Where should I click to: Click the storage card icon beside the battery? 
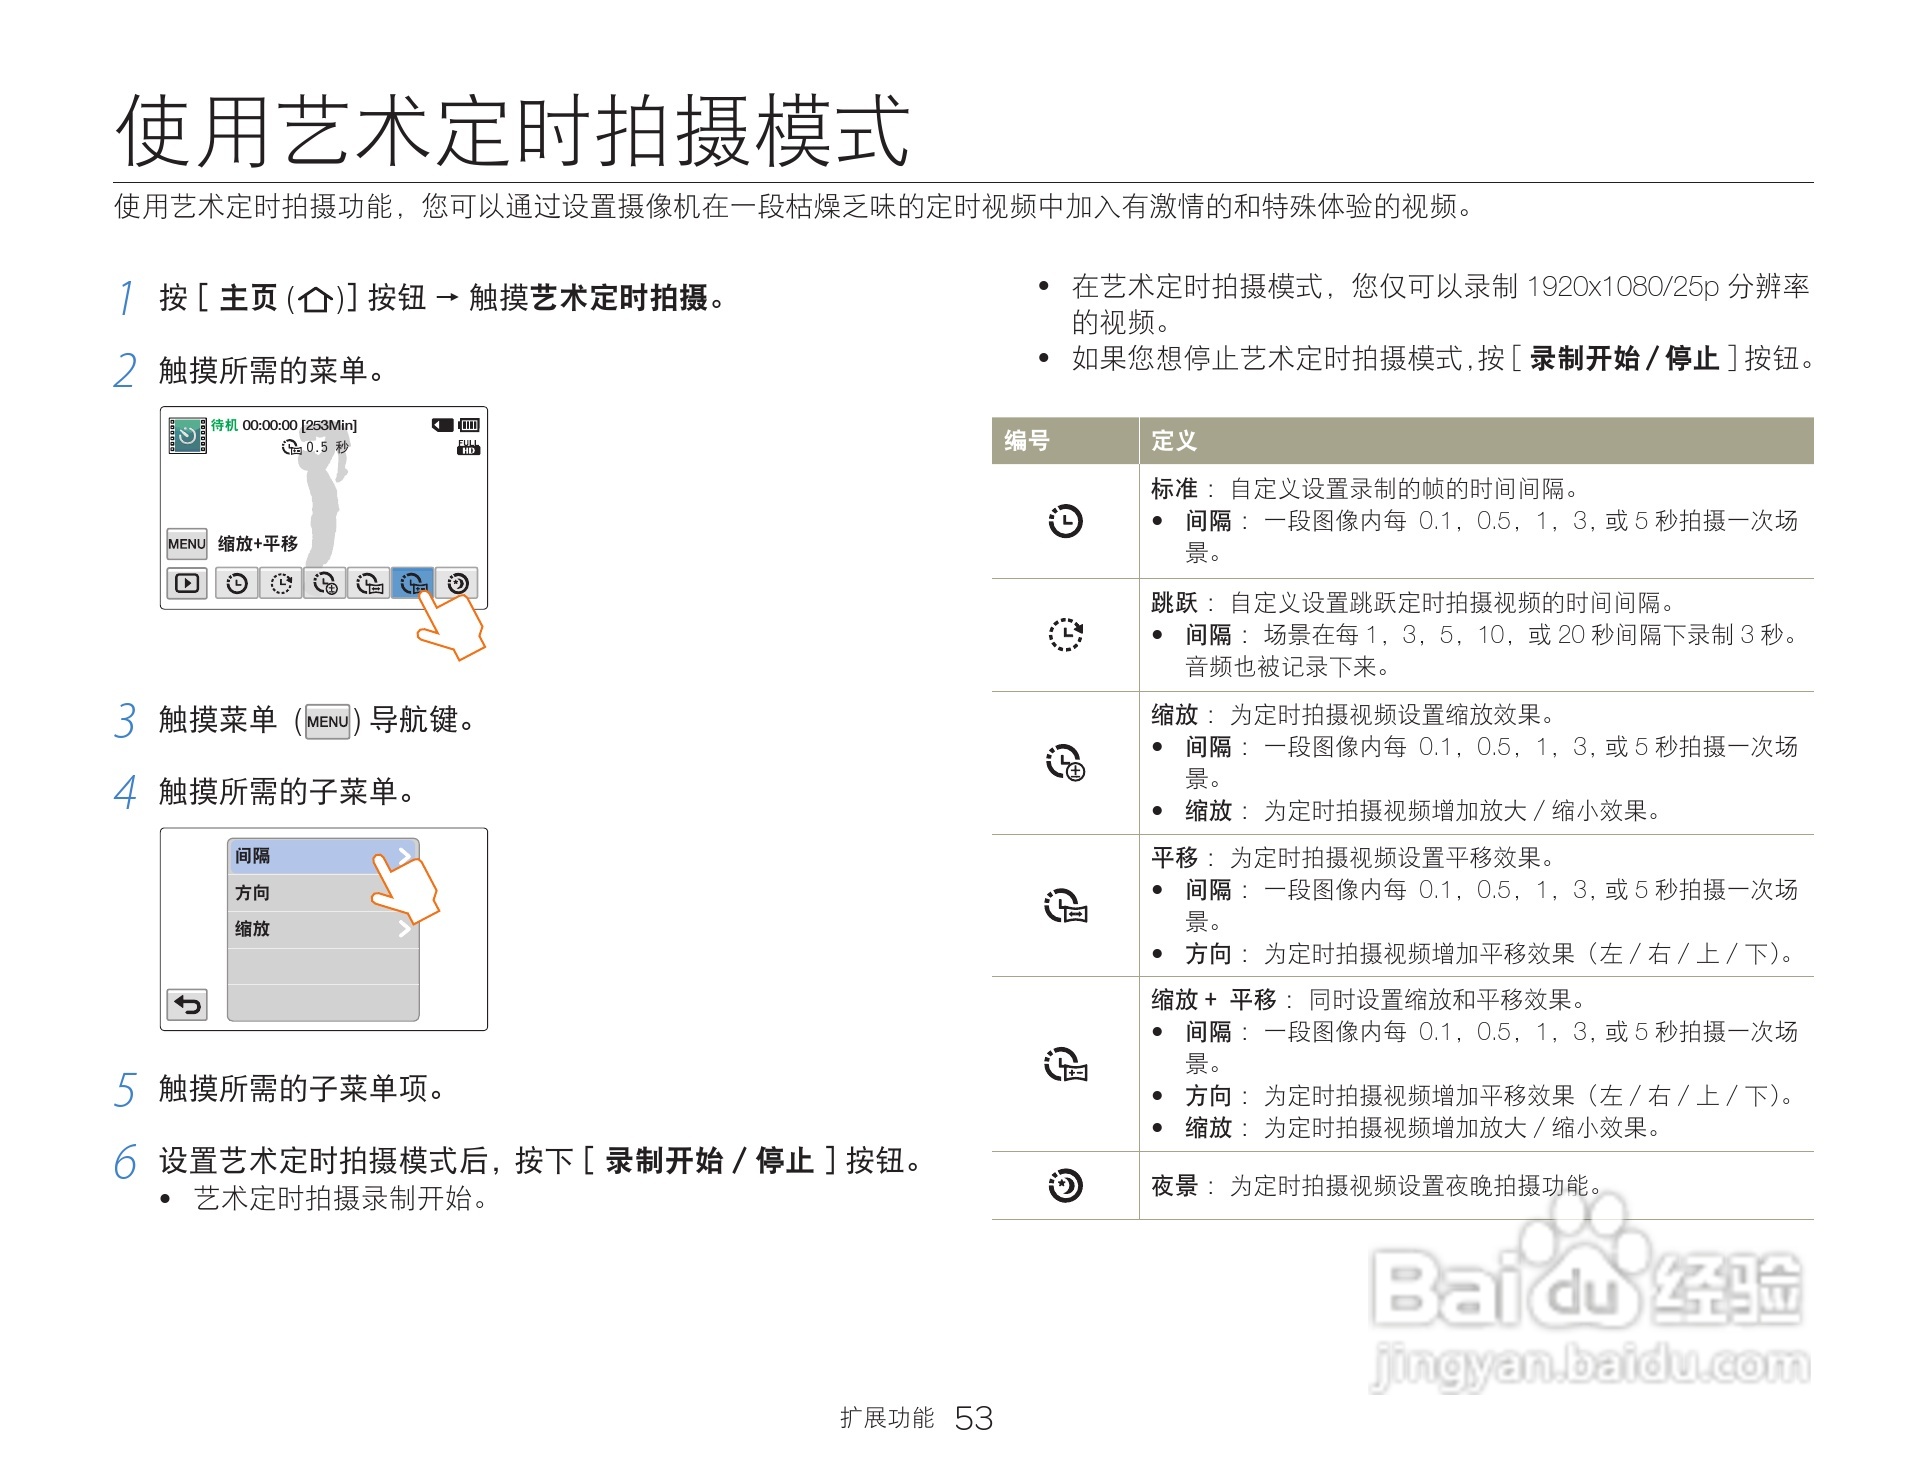click(x=443, y=425)
